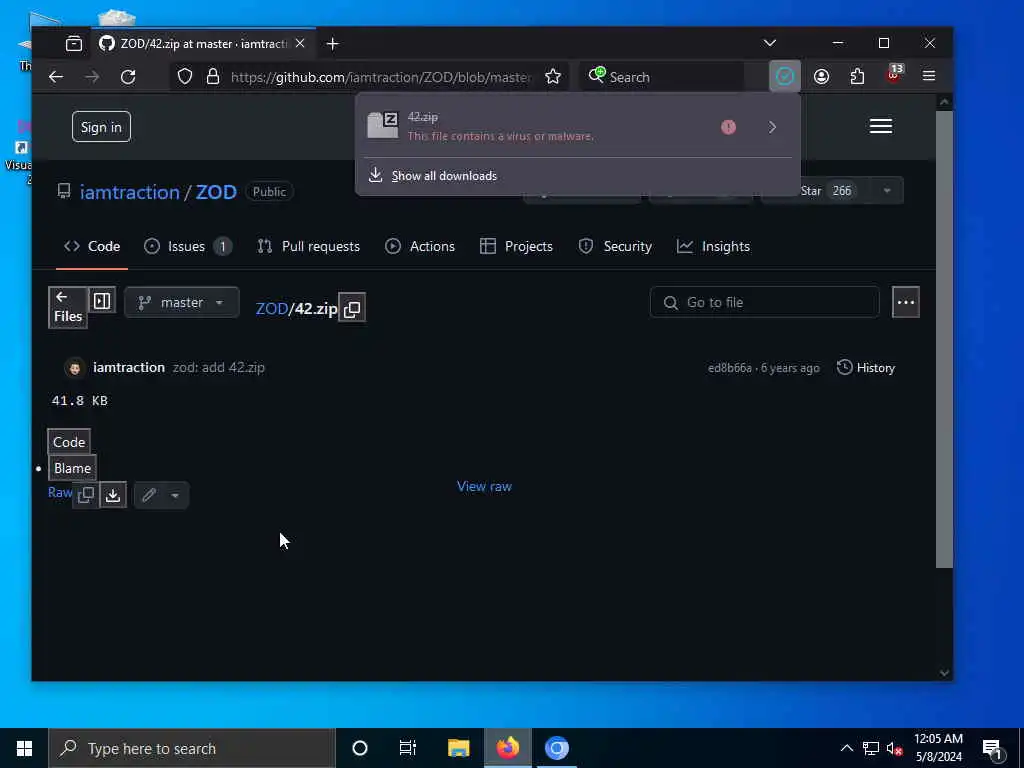Copy the 42.zip file path
The image size is (1024, 768).
coord(352,308)
